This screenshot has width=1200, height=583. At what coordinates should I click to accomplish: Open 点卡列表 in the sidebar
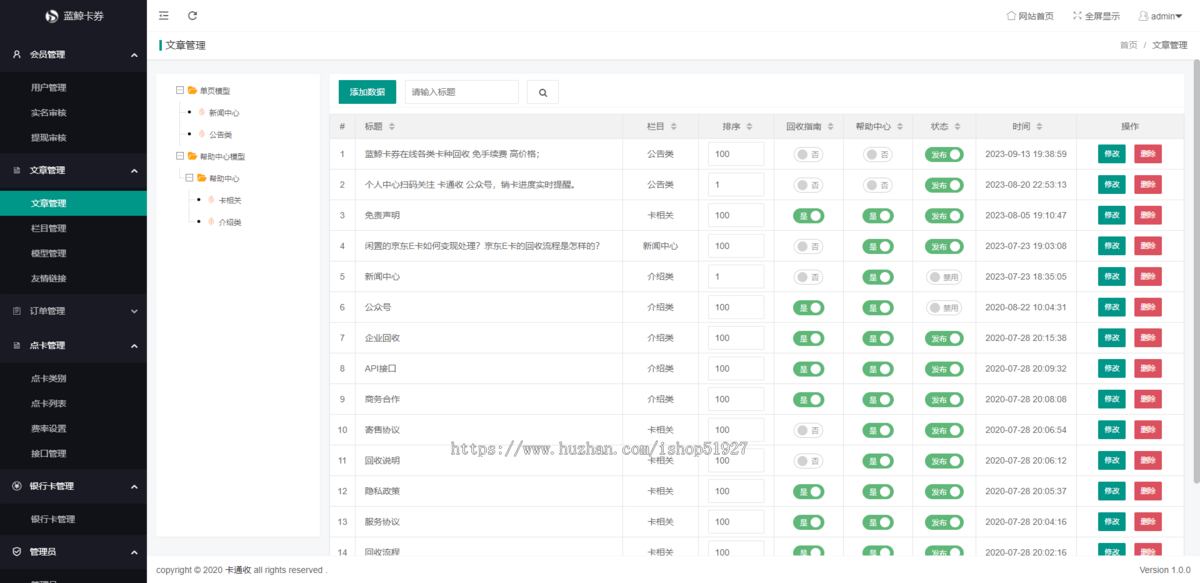coord(48,404)
